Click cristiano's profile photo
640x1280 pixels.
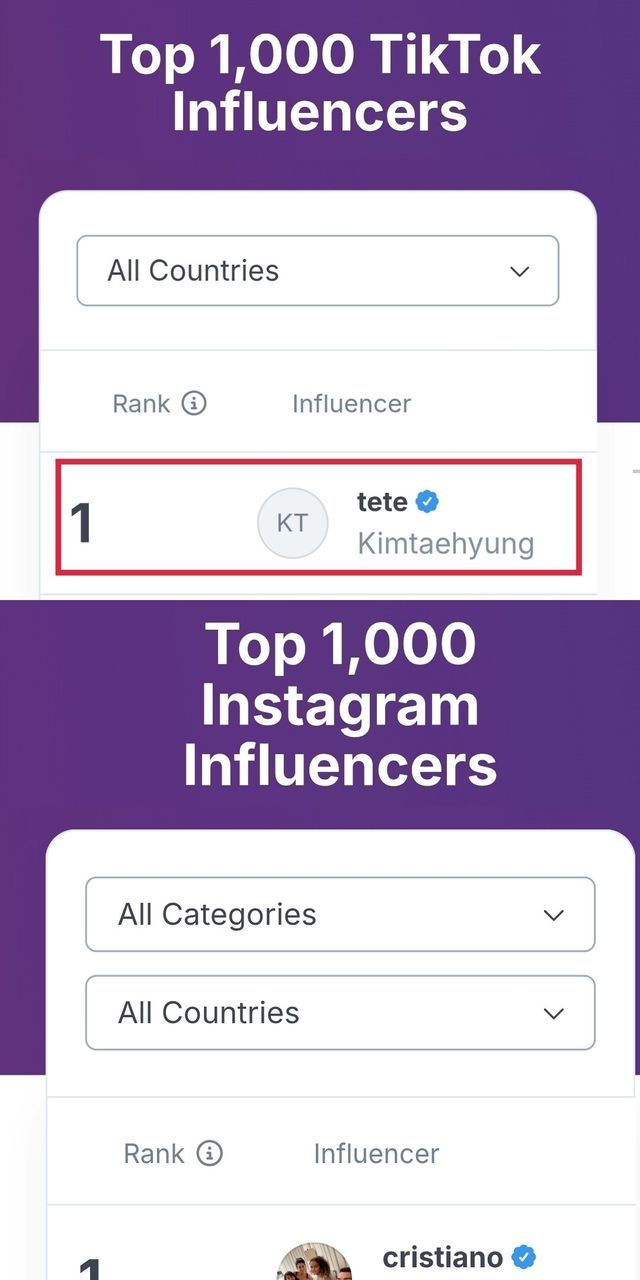314,1264
